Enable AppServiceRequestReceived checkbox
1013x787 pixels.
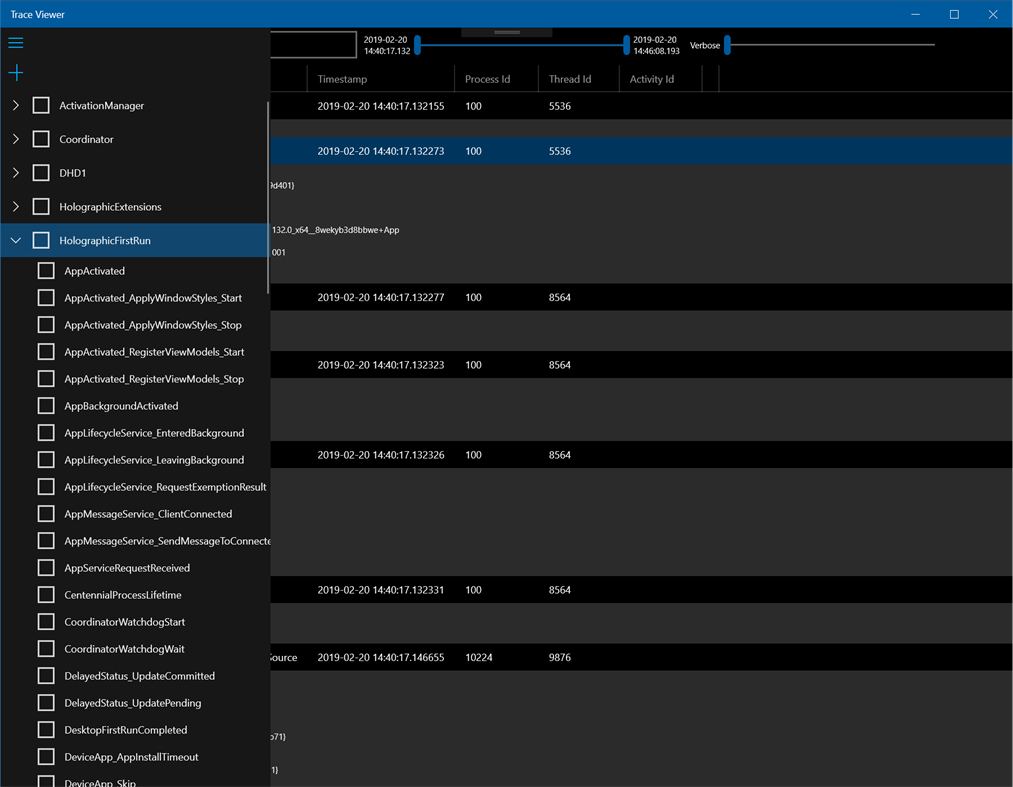46,568
